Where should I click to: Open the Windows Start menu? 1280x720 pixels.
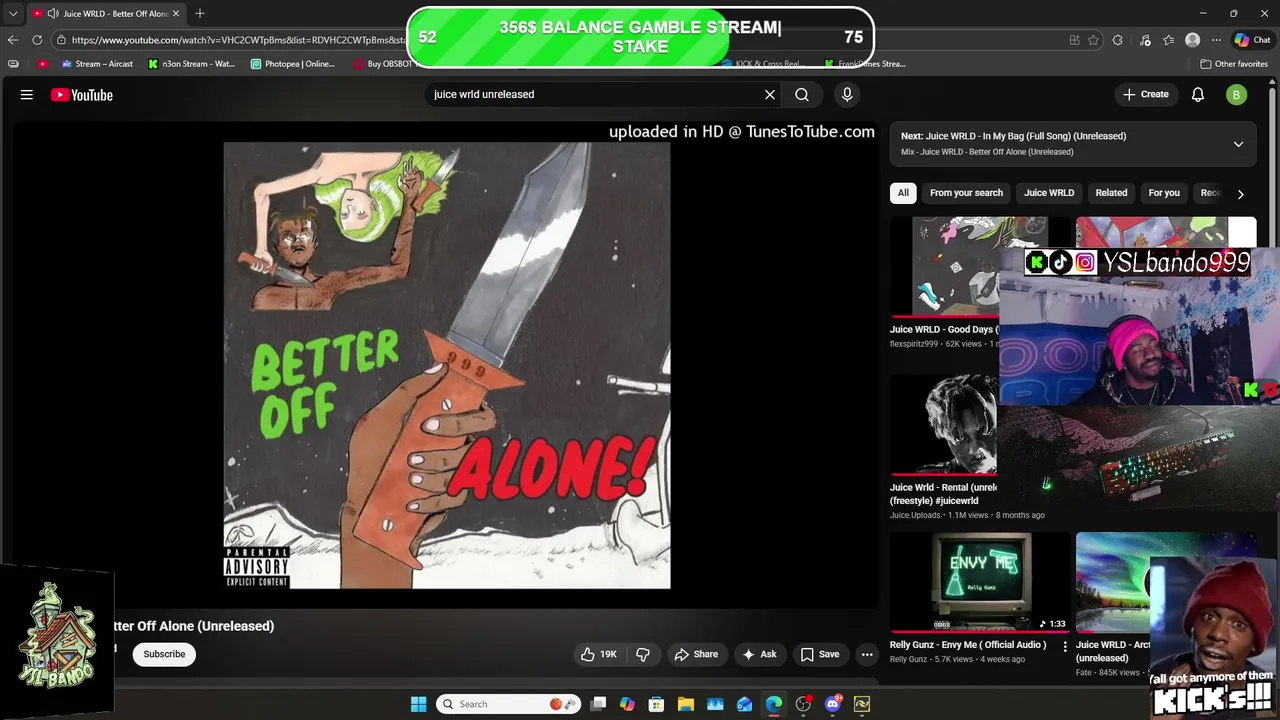pyautogui.click(x=419, y=704)
